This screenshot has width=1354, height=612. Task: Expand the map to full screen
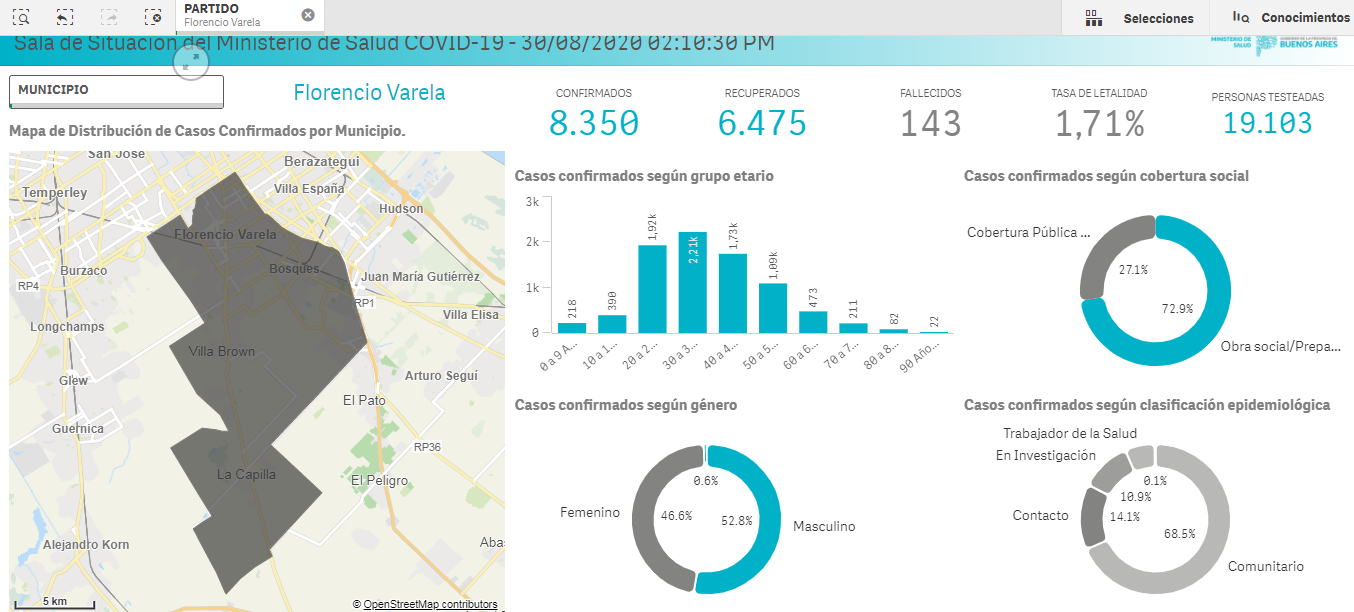(x=191, y=62)
